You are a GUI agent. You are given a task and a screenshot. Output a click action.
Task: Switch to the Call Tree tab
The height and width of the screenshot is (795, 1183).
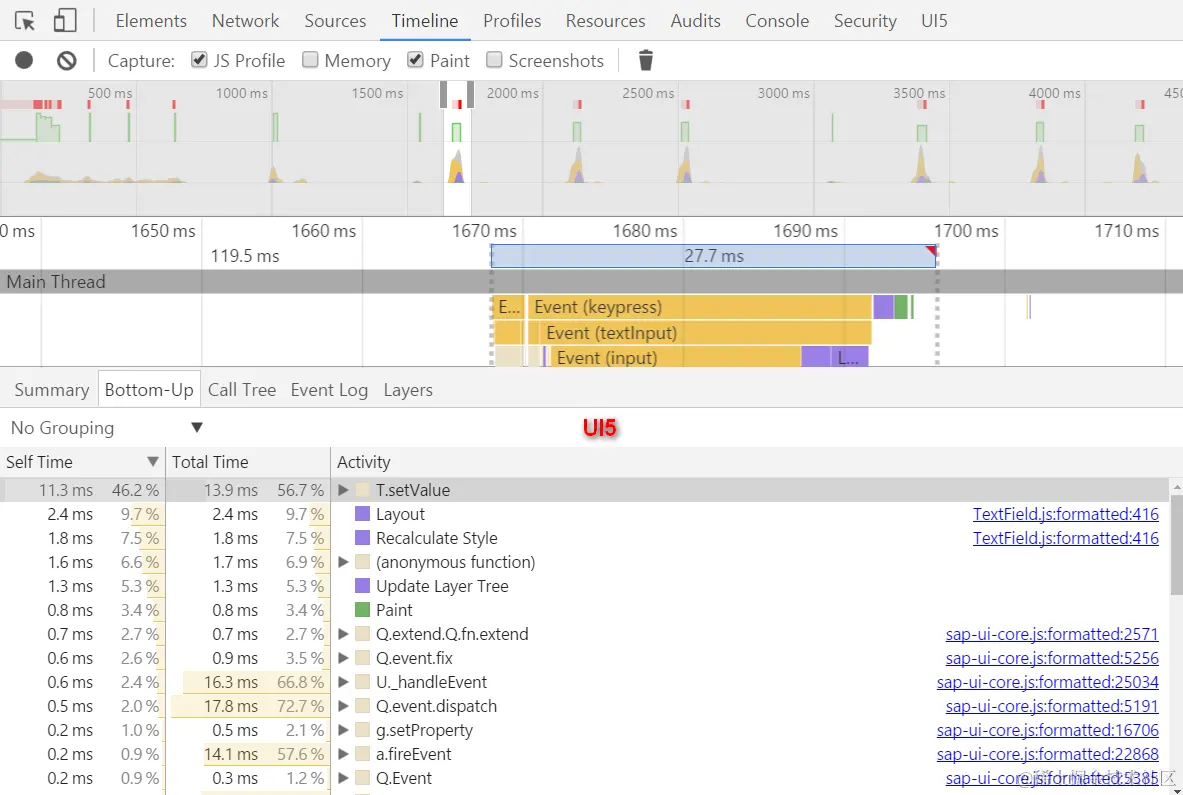(241, 390)
